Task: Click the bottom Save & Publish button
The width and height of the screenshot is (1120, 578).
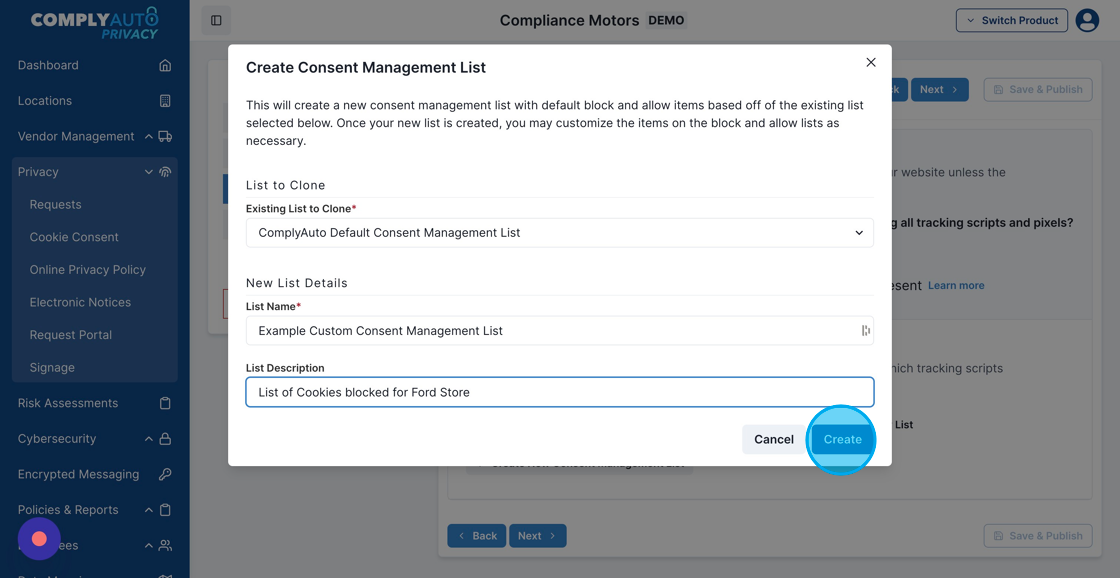Action: (x=1038, y=536)
